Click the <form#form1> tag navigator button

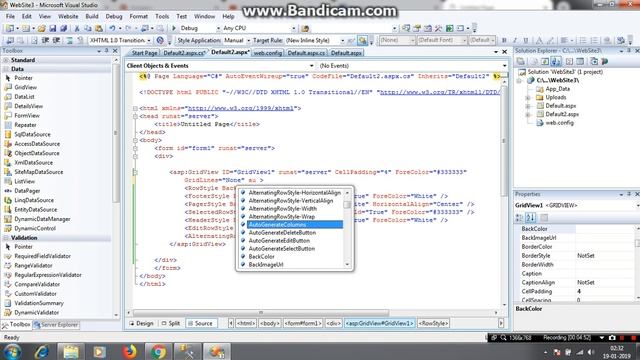tap(303, 323)
